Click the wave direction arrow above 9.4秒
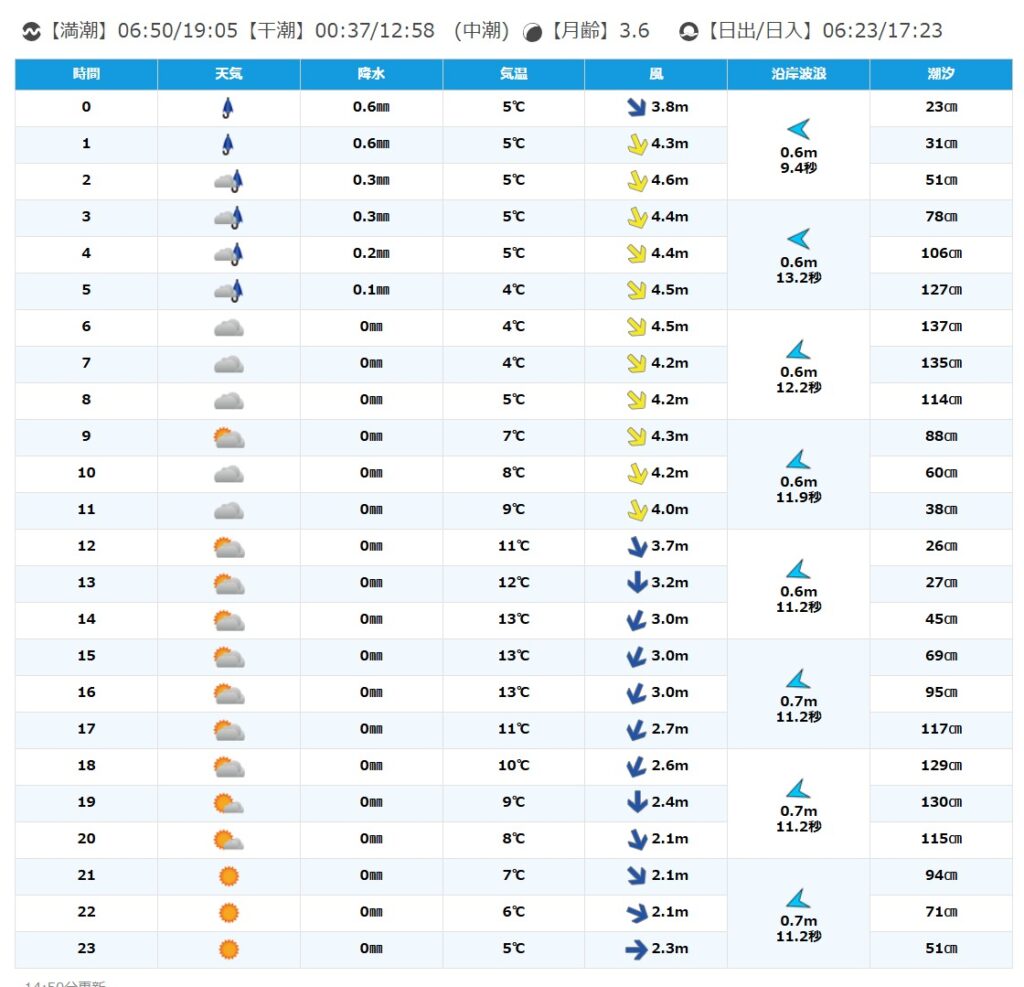 click(x=798, y=129)
